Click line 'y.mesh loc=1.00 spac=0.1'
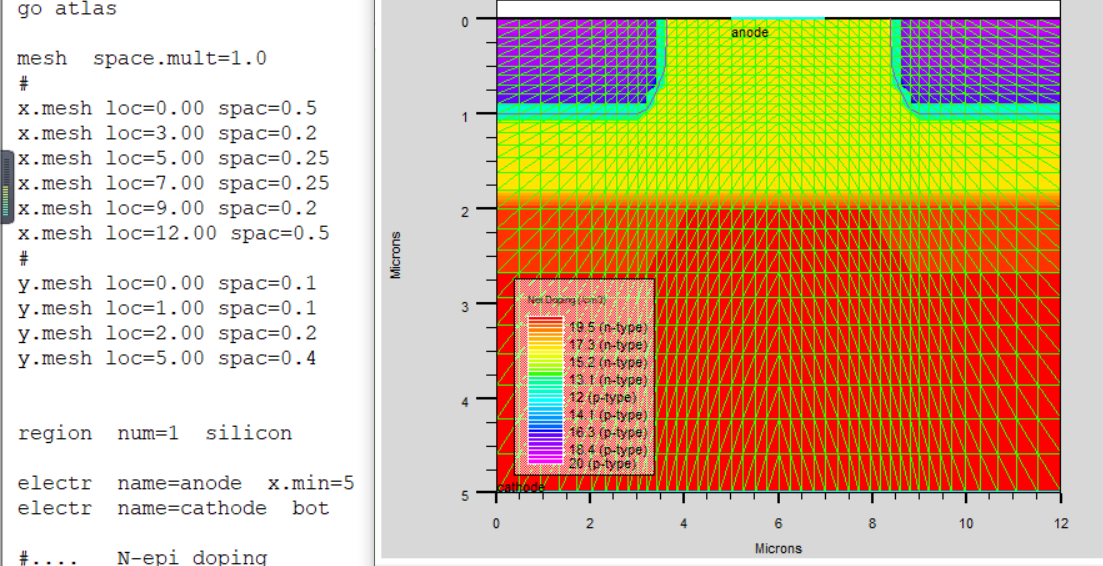Image resolution: width=1103 pixels, height=566 pixels. click(167, 309)
